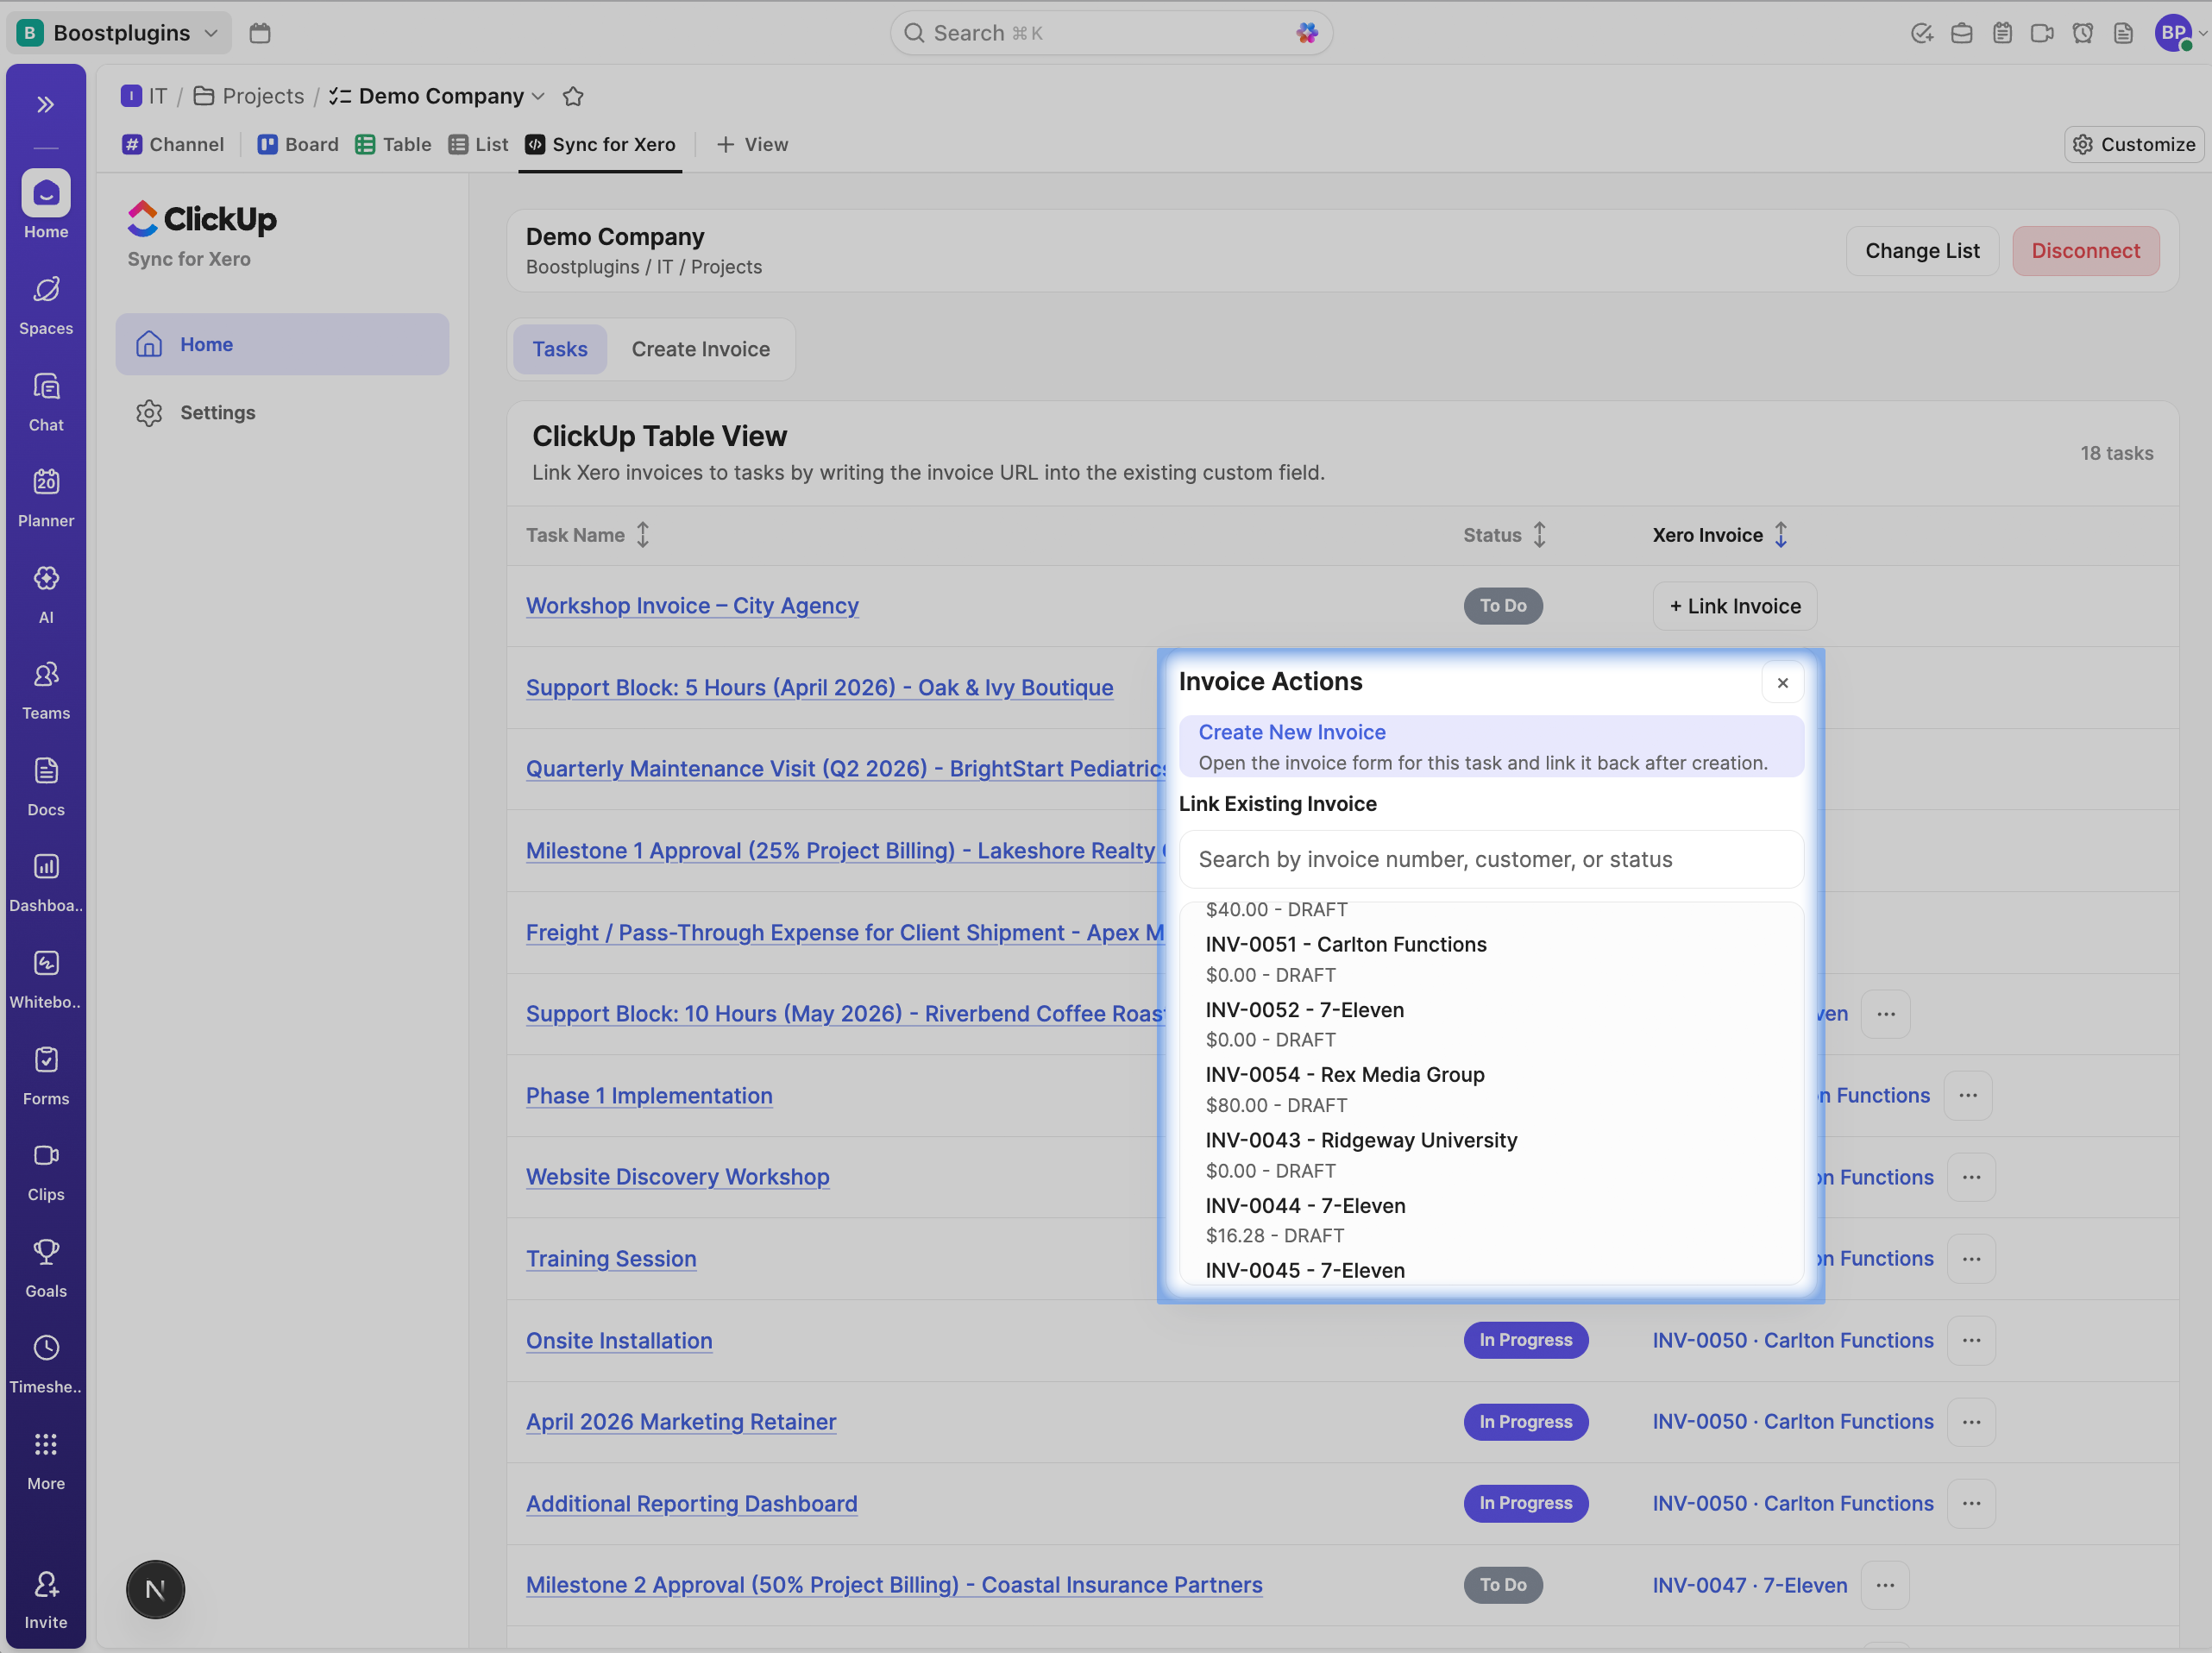Click the AI assistant icon in search bar
This screenshot has height=1653, width=2212.
coord(1306,33)
